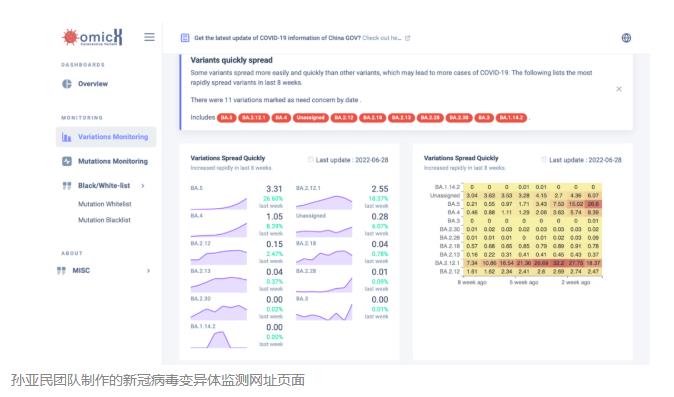Click the 'Variants quickly spread' heading
Screen dimensions: 674x397
(231, 60)
